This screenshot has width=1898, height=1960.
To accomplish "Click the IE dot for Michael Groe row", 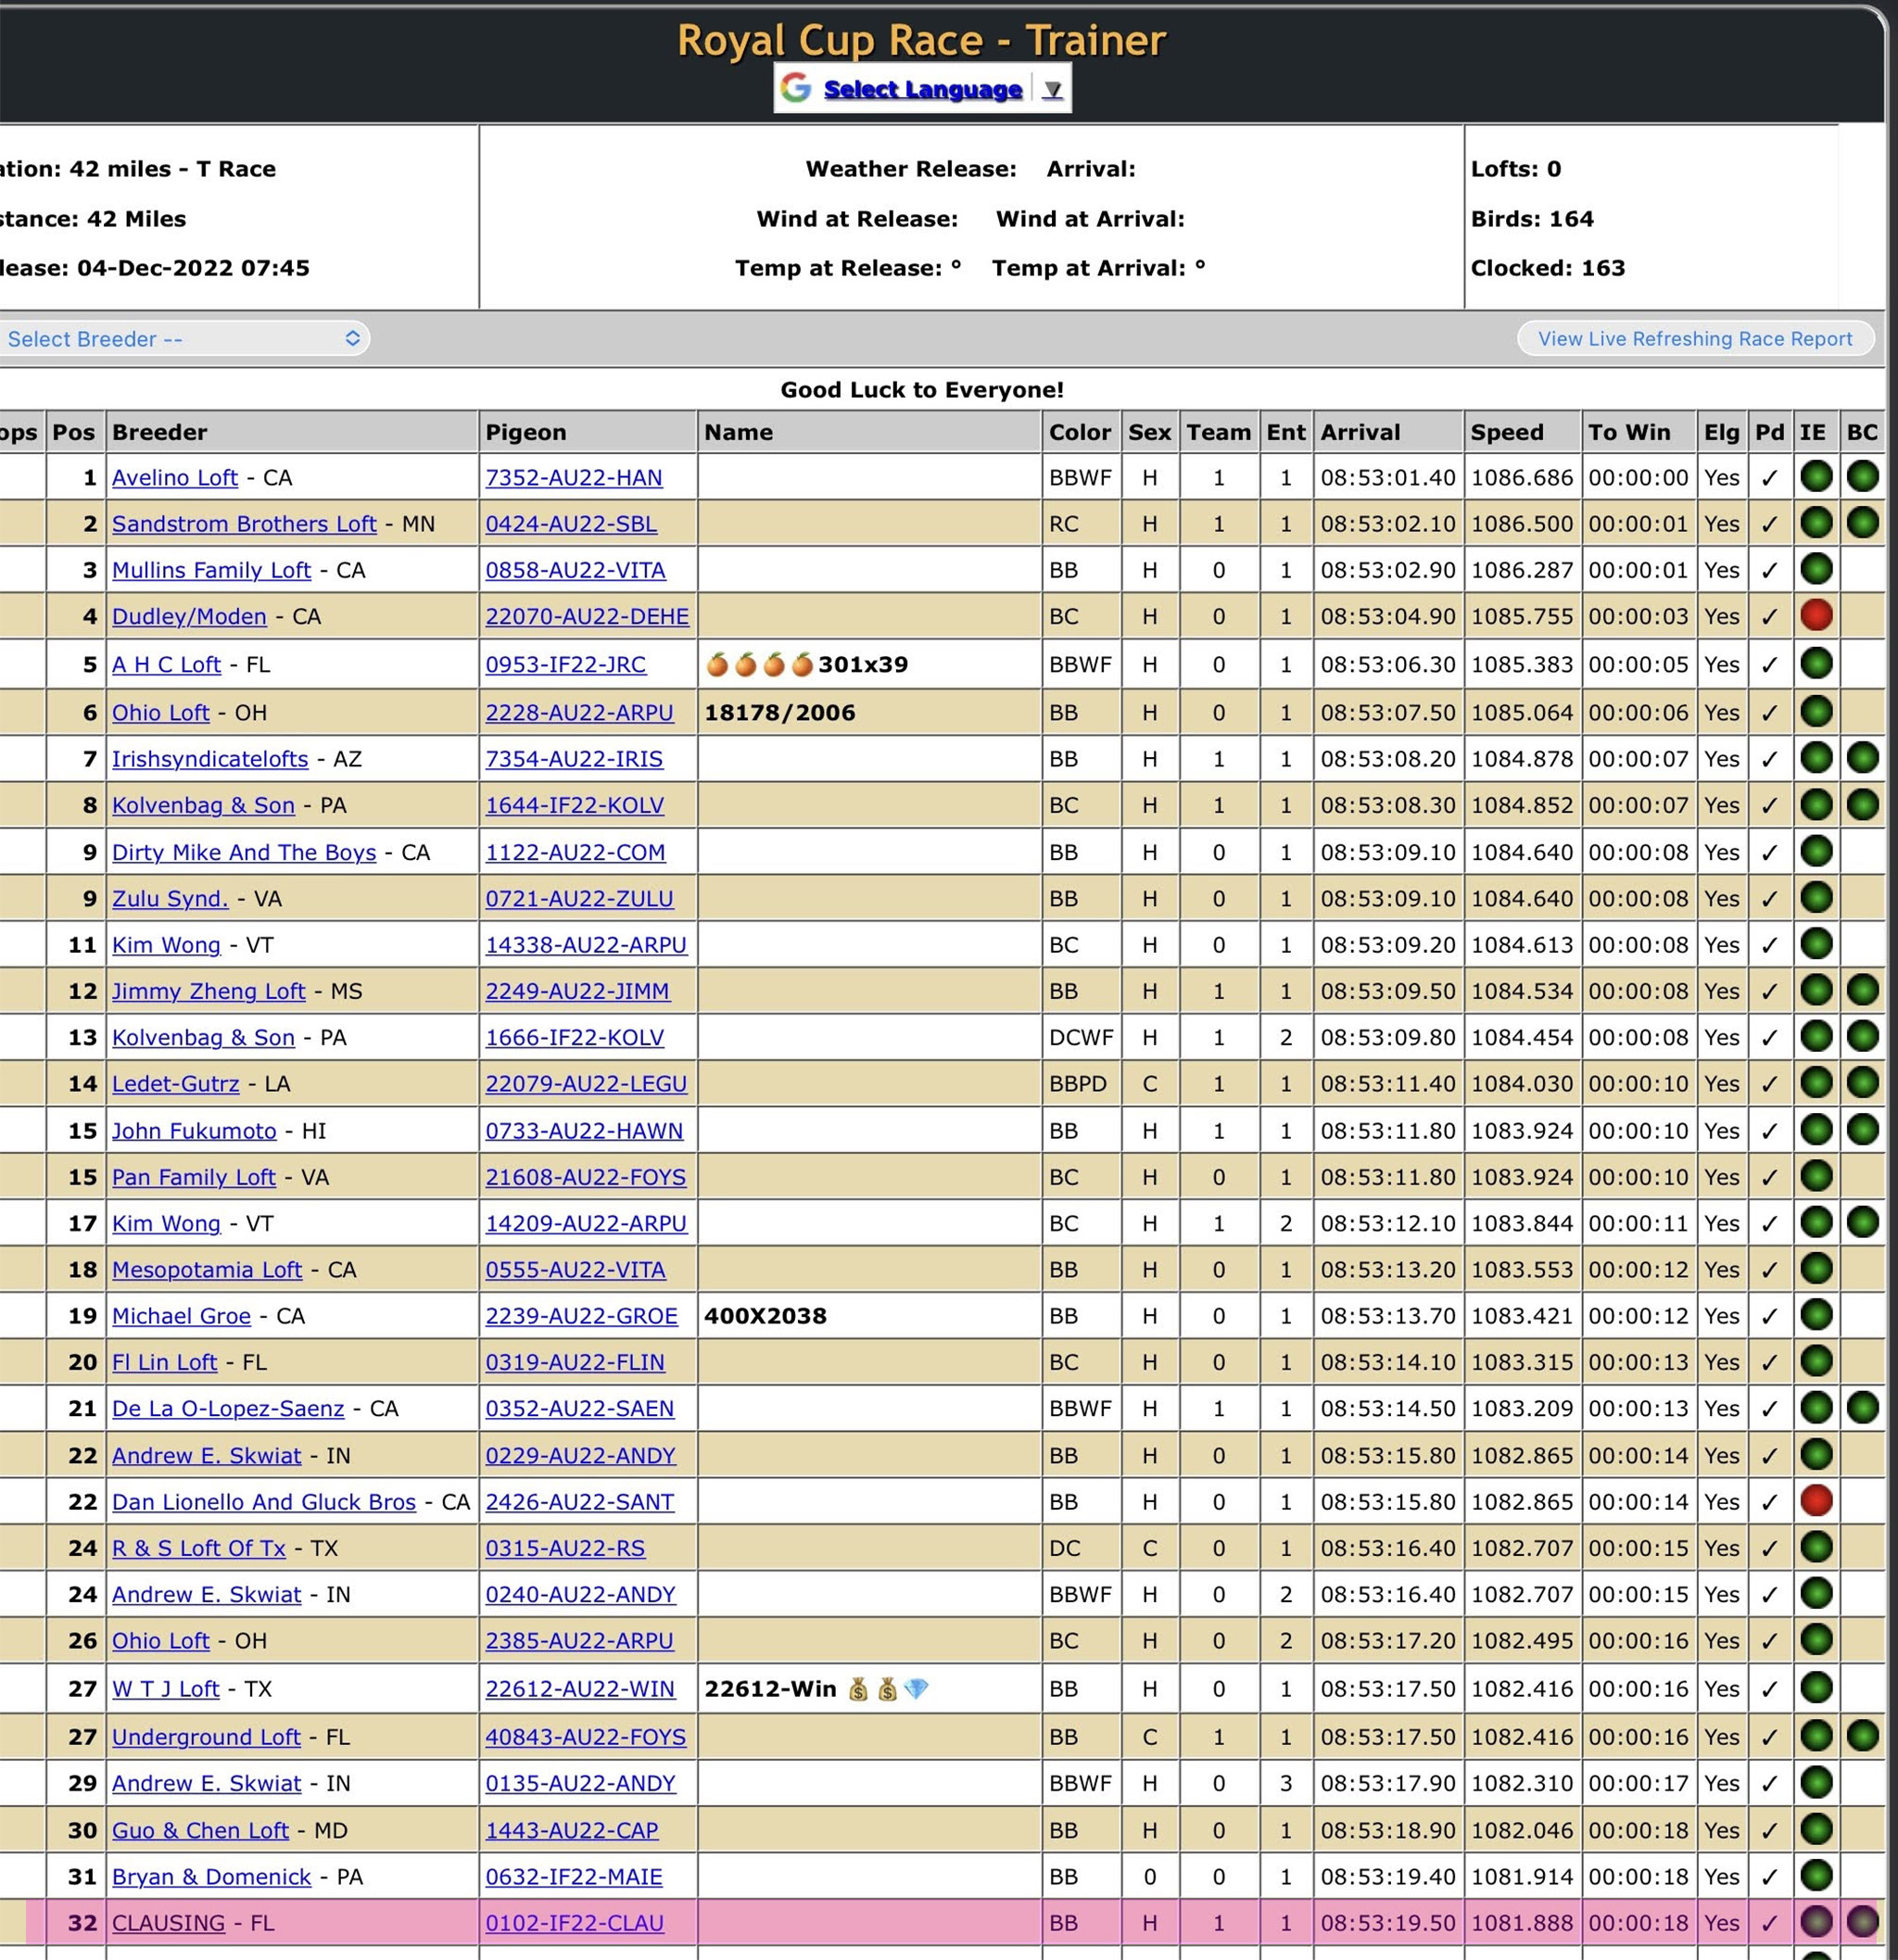I will click(x=1816, y=1314).
